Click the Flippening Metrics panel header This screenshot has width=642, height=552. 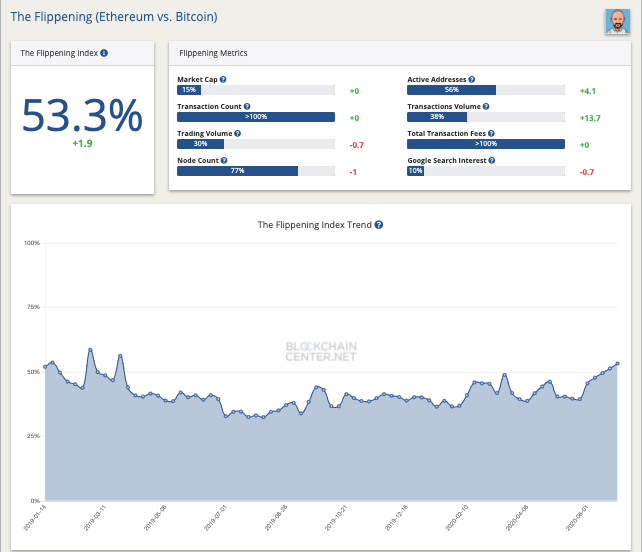pyautogui.click(x=212, y=53)
